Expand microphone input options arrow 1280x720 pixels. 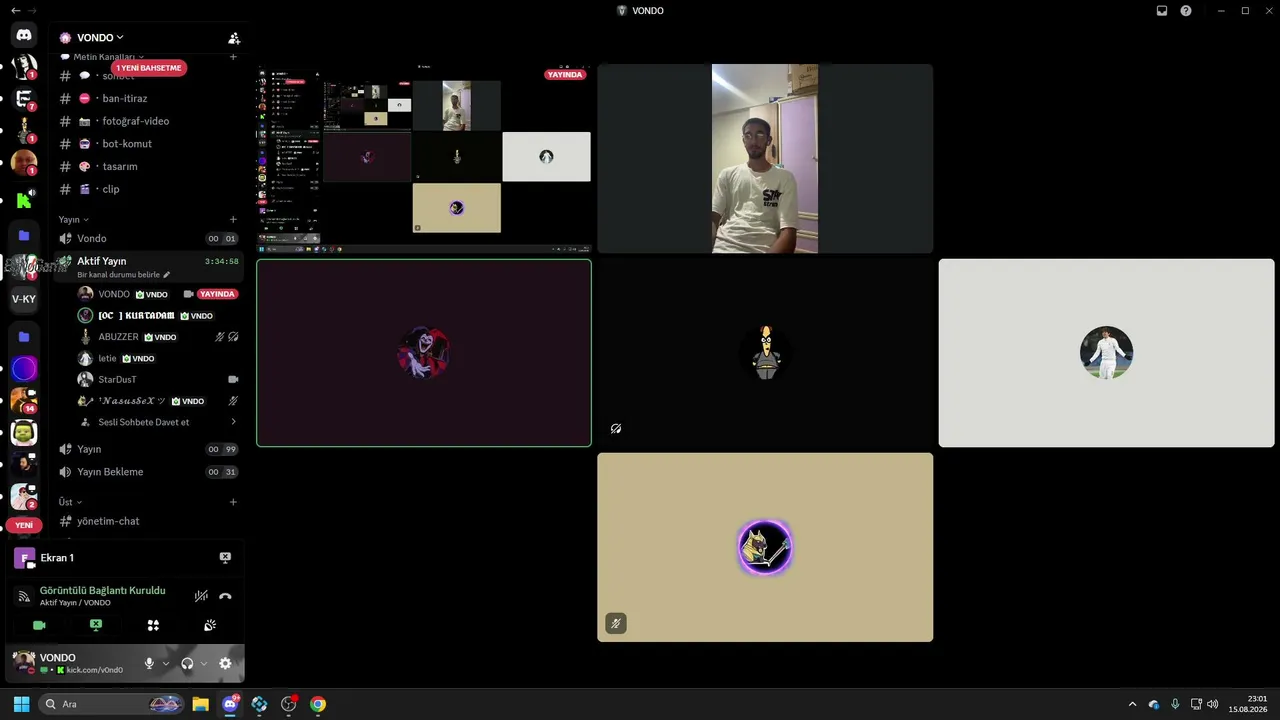pos(166,663)
